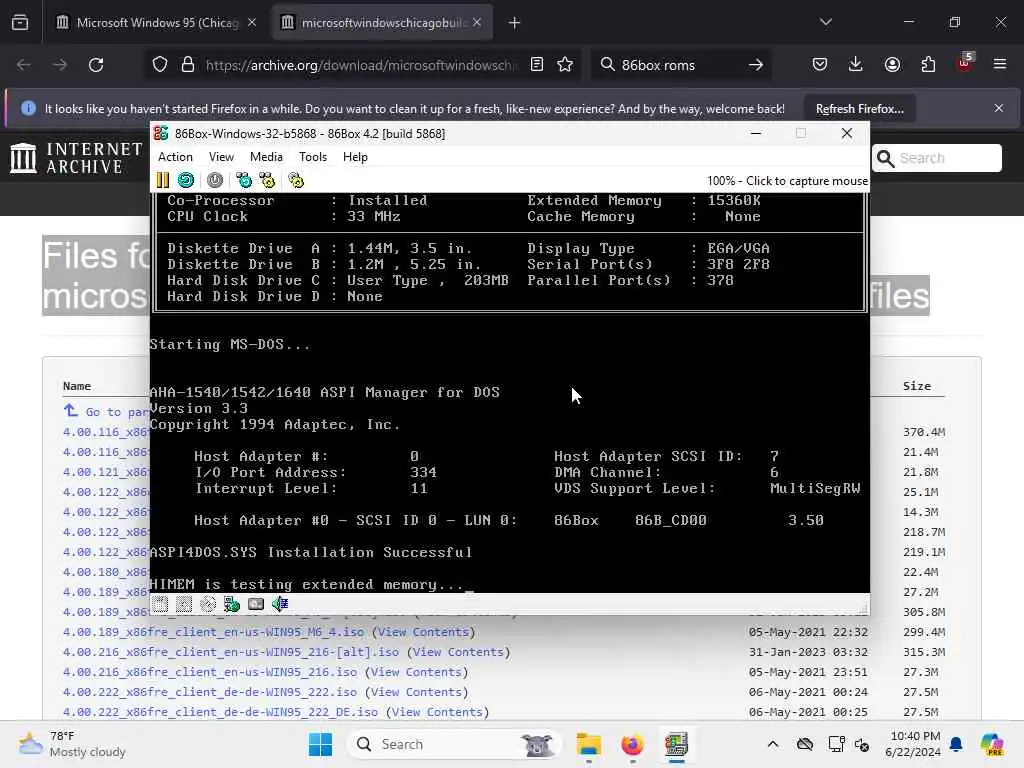Open the Firefox downloads panel
The width and height of the screenshot is (1024, 768).
pos(856,65)
